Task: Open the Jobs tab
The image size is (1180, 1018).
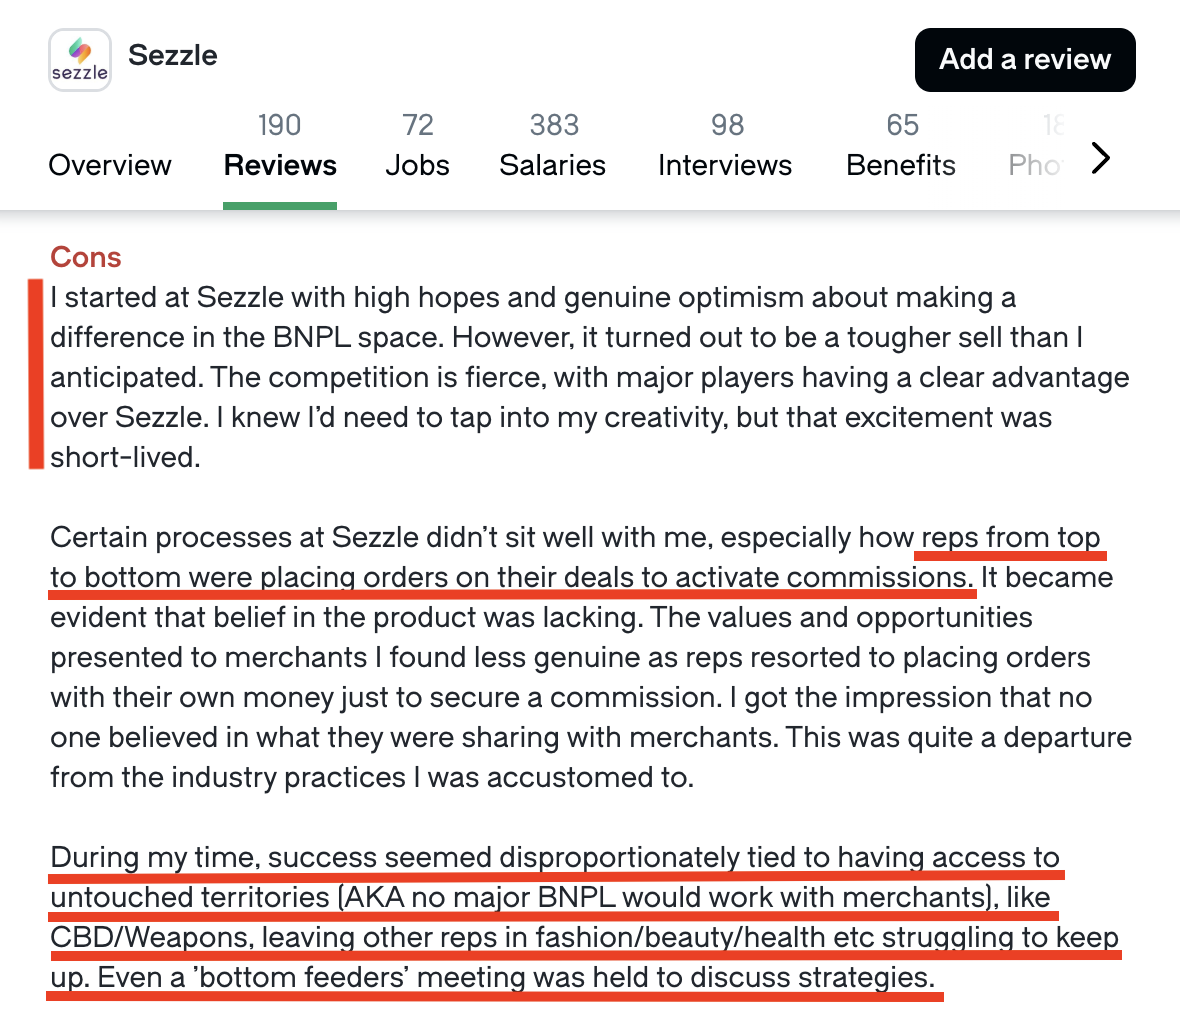Action: (417, 165)
